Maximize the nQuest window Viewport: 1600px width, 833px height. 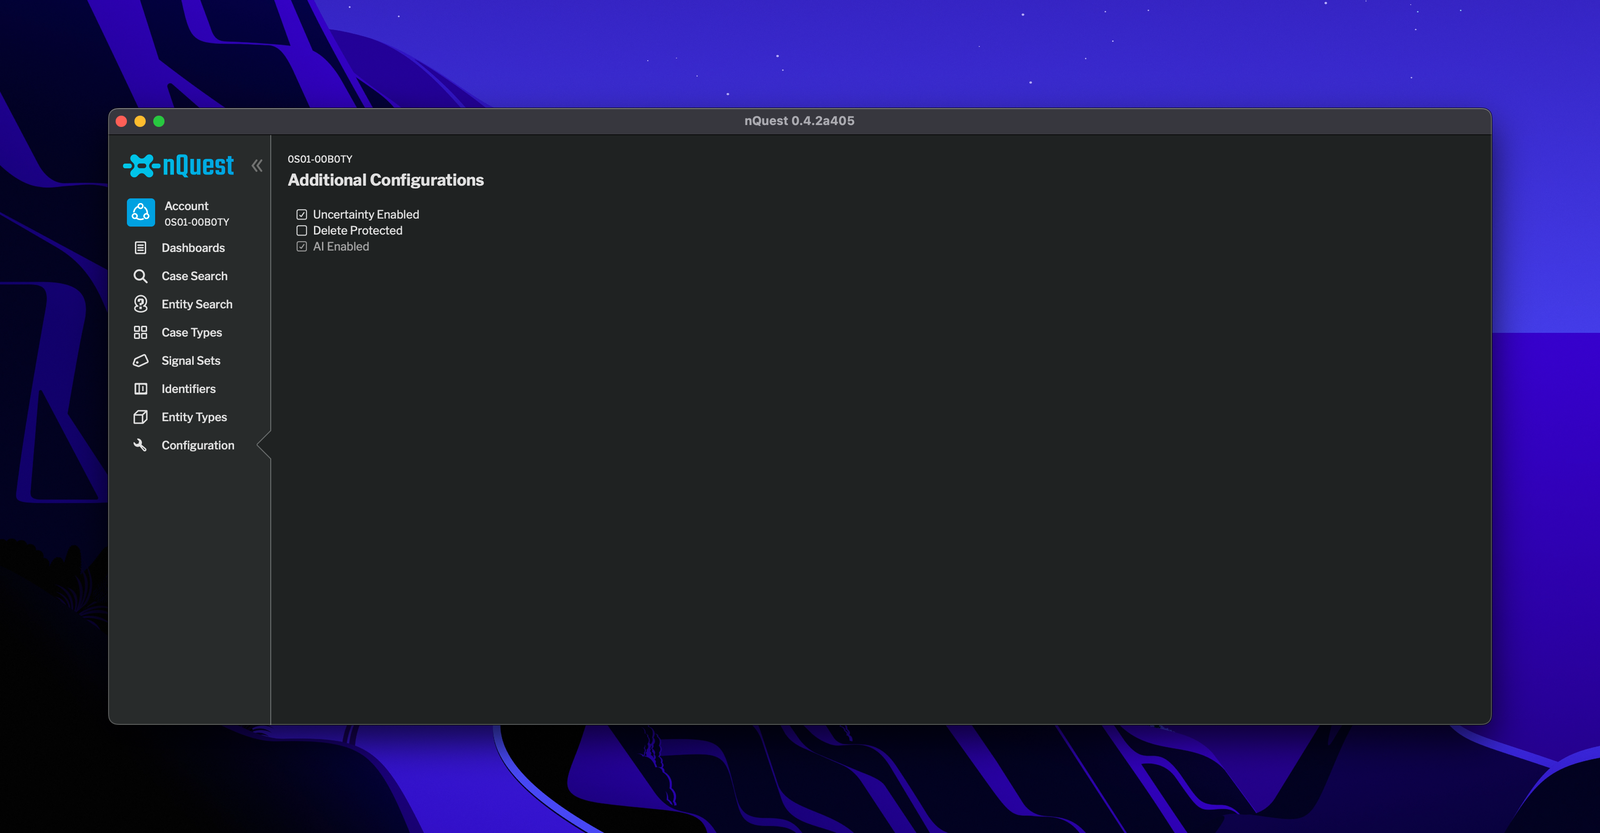tap(159, 121)
